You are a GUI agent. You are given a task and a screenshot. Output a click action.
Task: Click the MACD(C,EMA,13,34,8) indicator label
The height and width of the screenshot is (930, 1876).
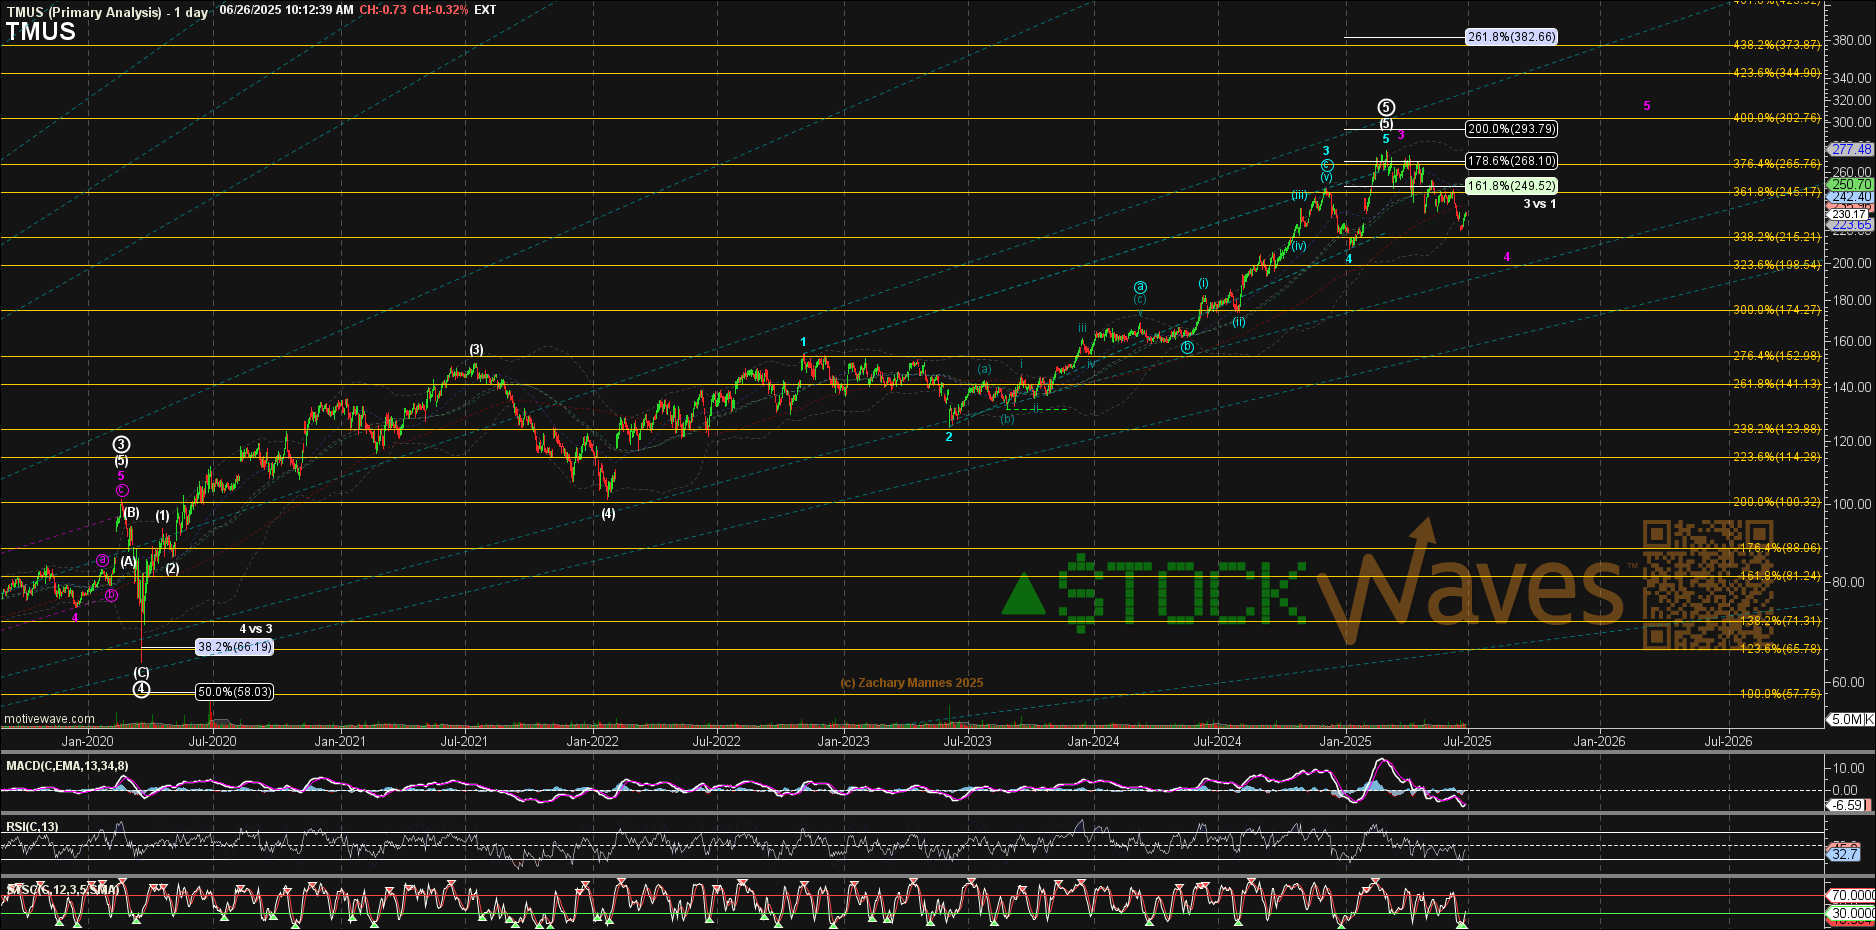click(67, 766)
